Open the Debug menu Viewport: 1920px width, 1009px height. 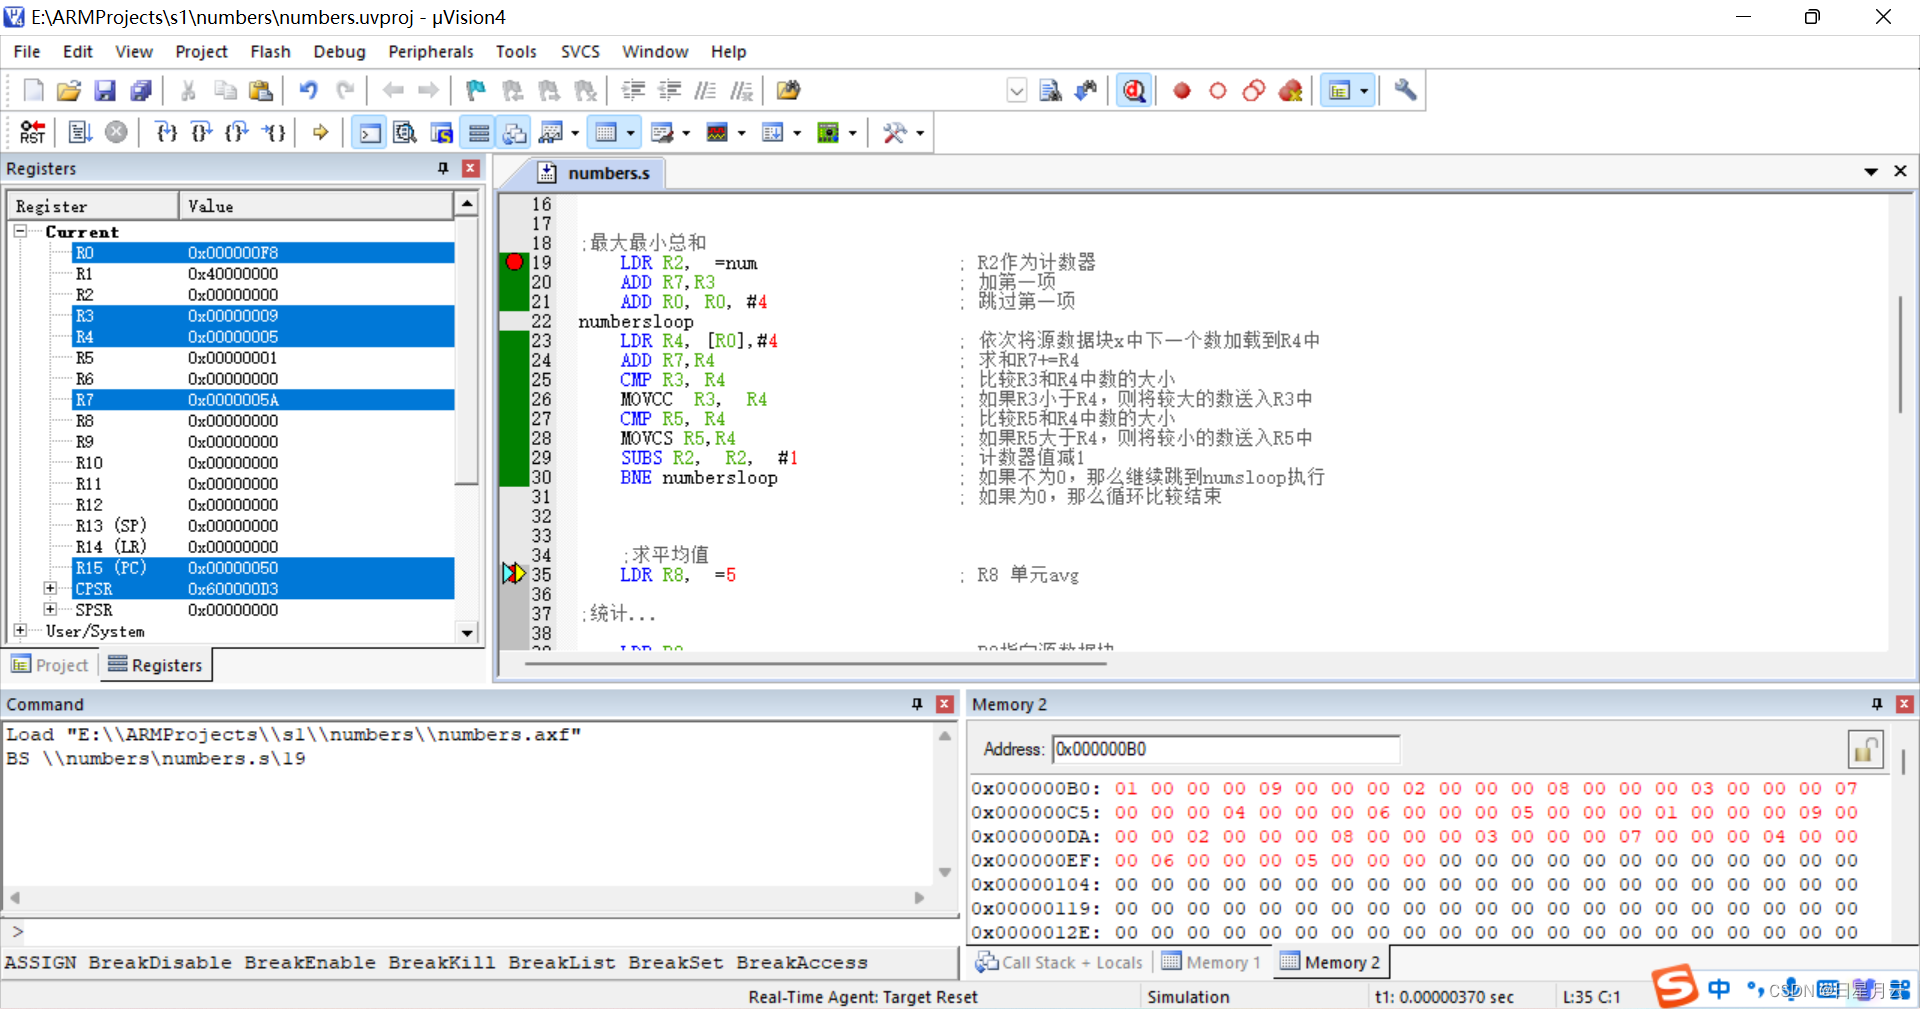pyautogui.click(x=339, y=52)
